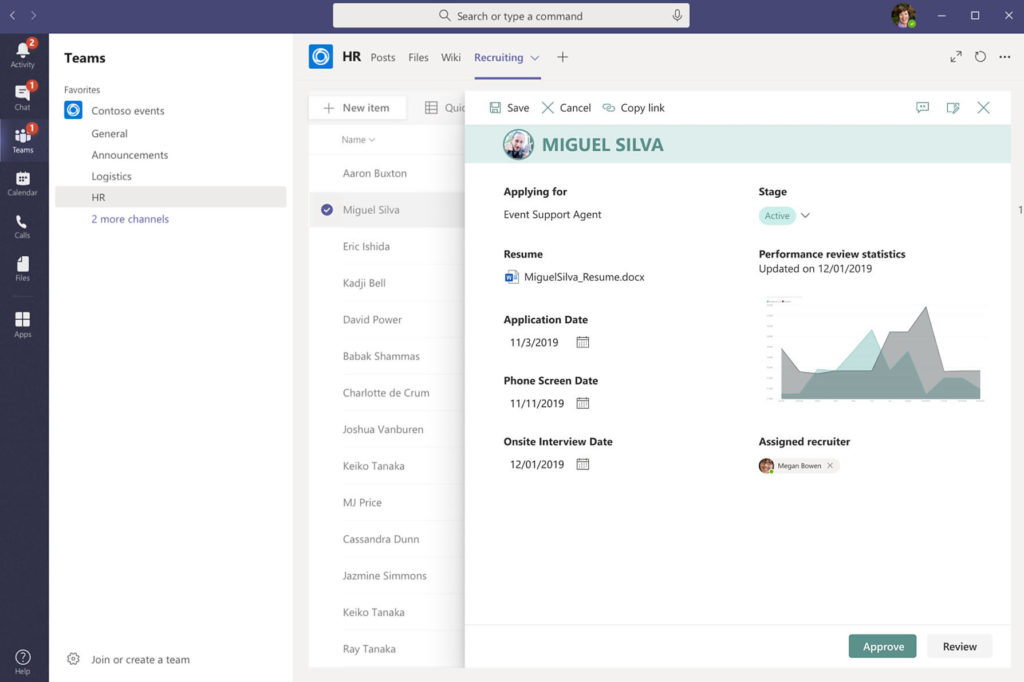Close the Miguel Silva details panel
The image size is (1024, 682).
click(x=983, y=108)
